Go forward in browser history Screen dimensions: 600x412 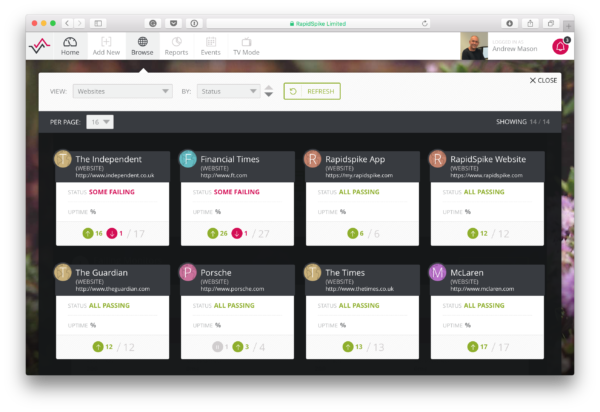pos(80,23)
